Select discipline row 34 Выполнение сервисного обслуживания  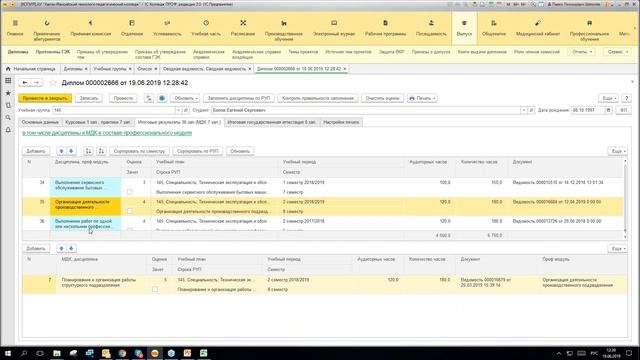(x=86, y=187)
